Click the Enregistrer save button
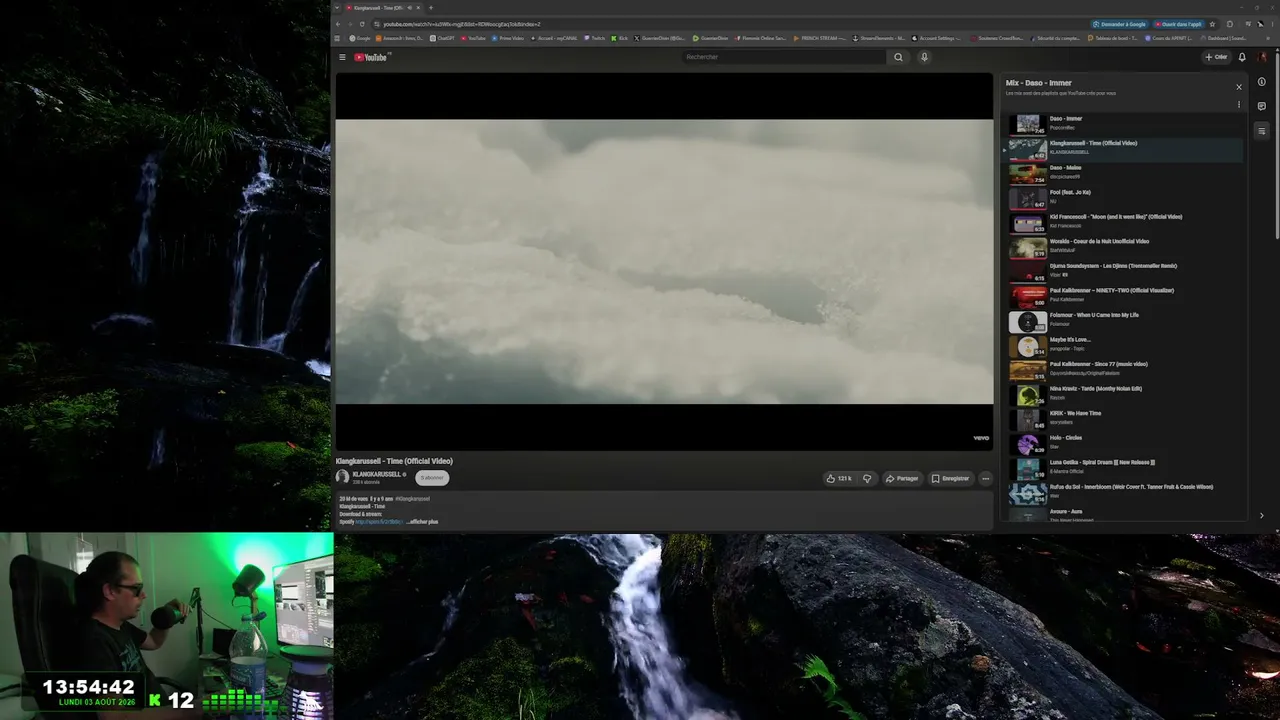Viewport: 1280px width, 720px height. [x=950, y=478]
